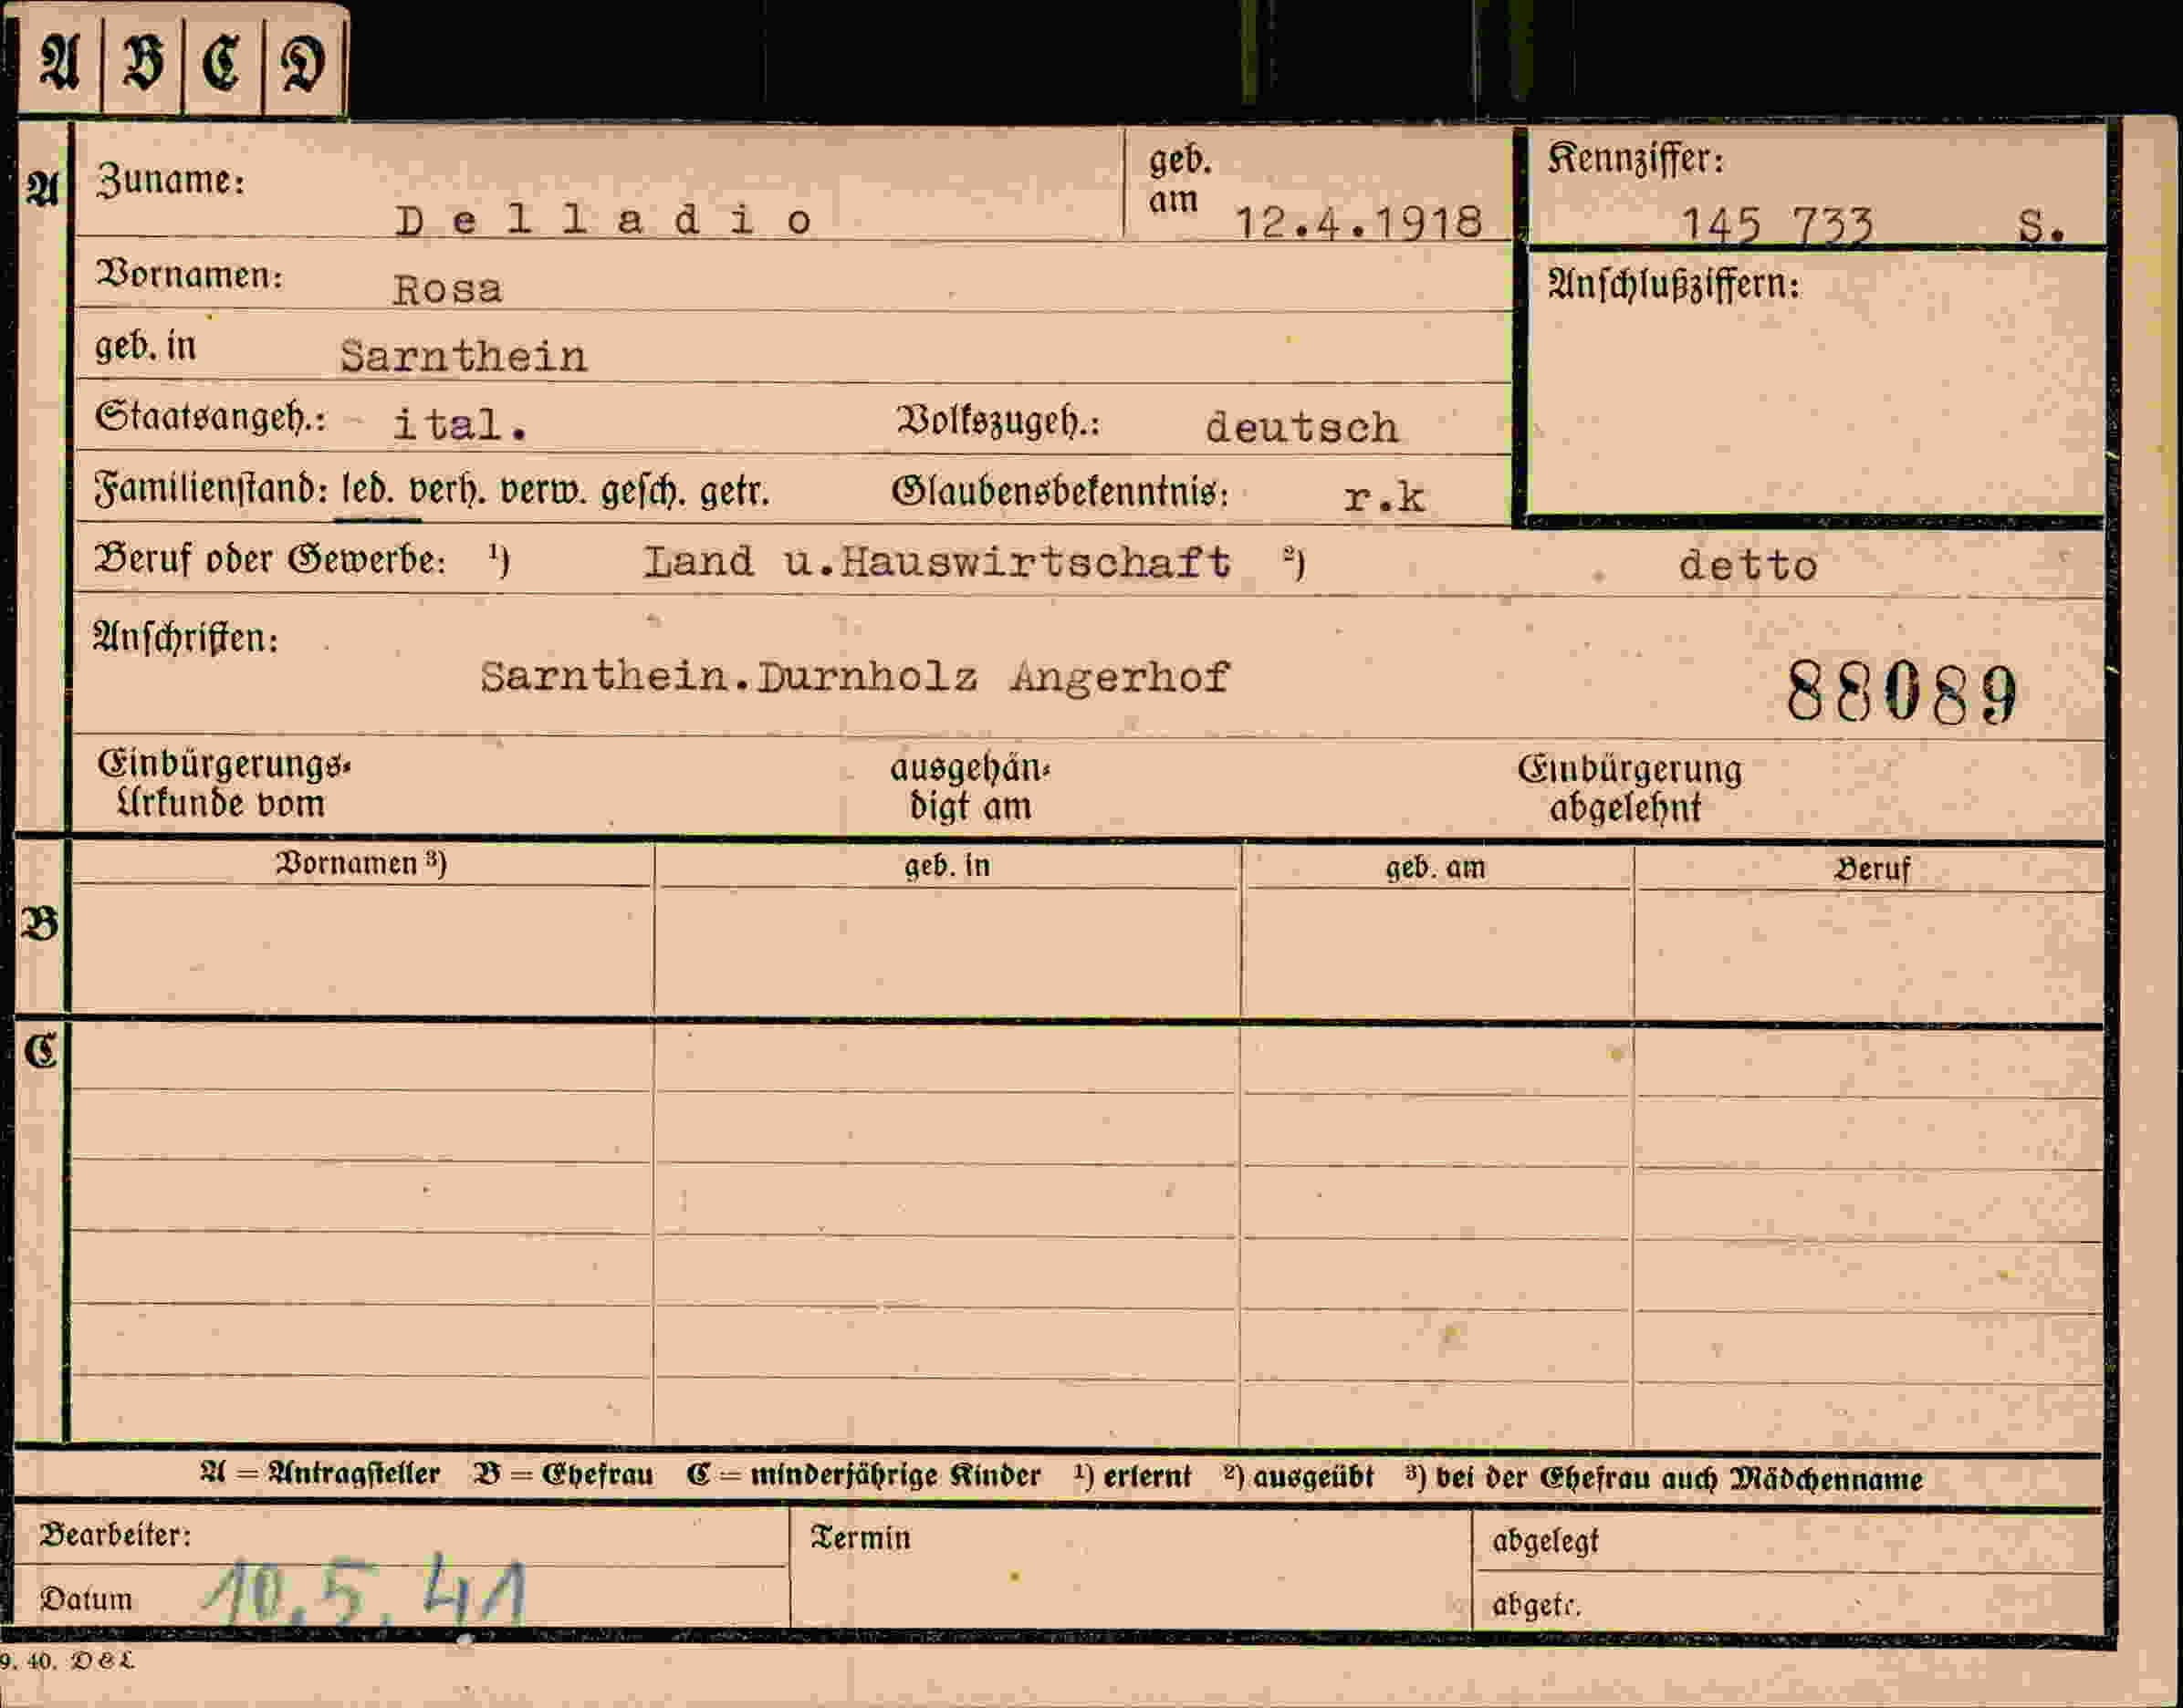This screenshot has height=1708, width=2183.
Task: Click the 'Beruf' column header
Action: point(1872,869)
